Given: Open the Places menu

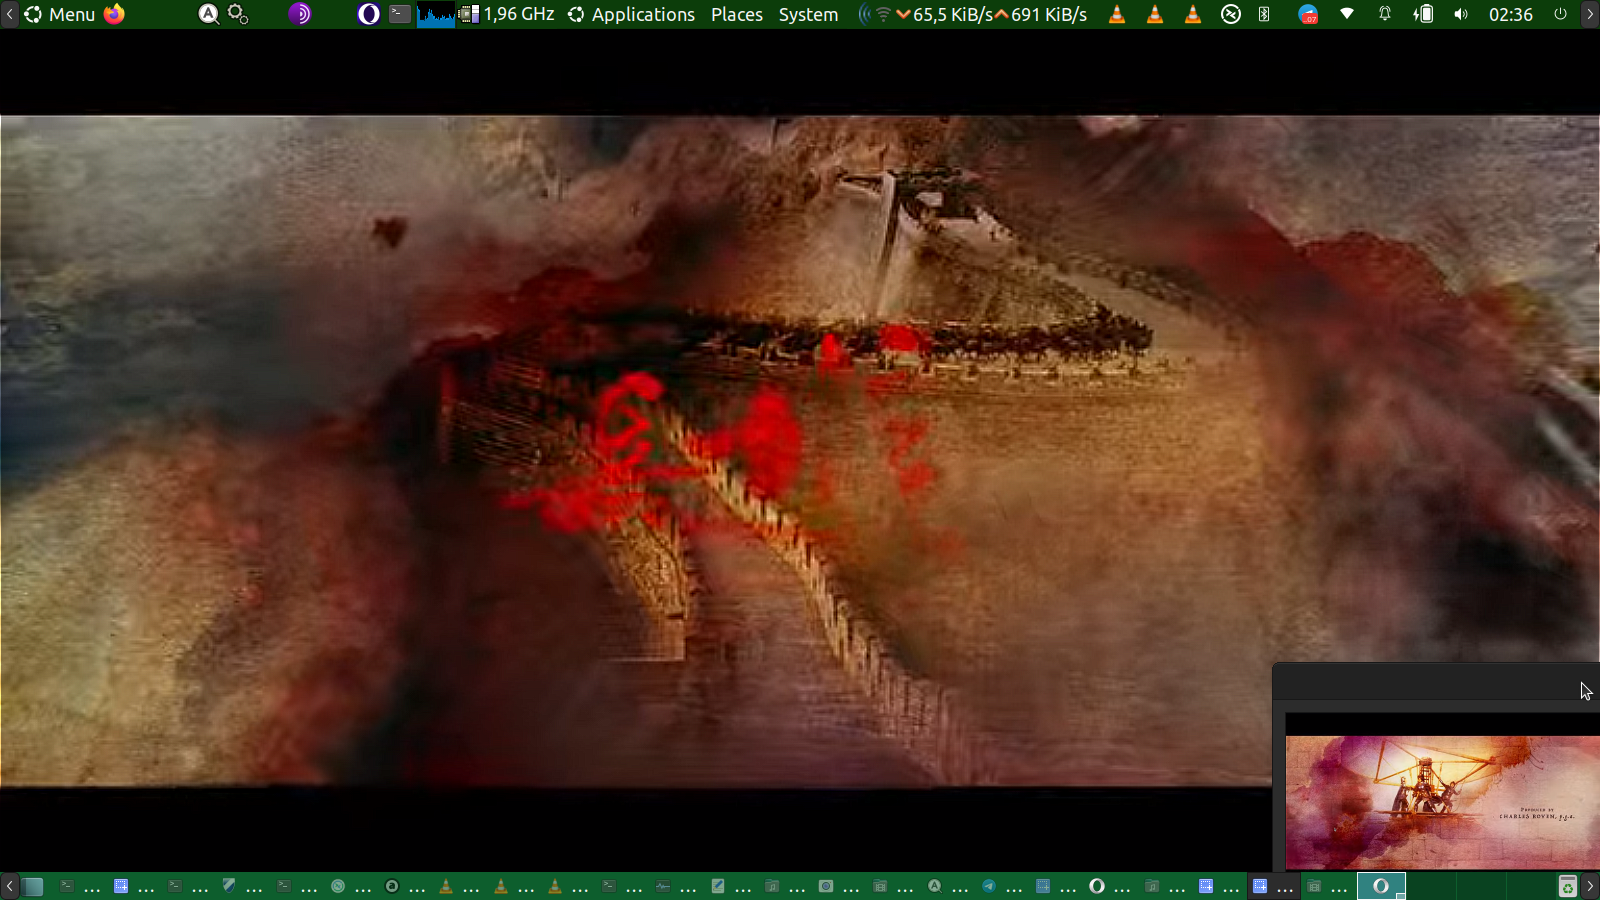Looking at the screenshot, I should (737, 14).
